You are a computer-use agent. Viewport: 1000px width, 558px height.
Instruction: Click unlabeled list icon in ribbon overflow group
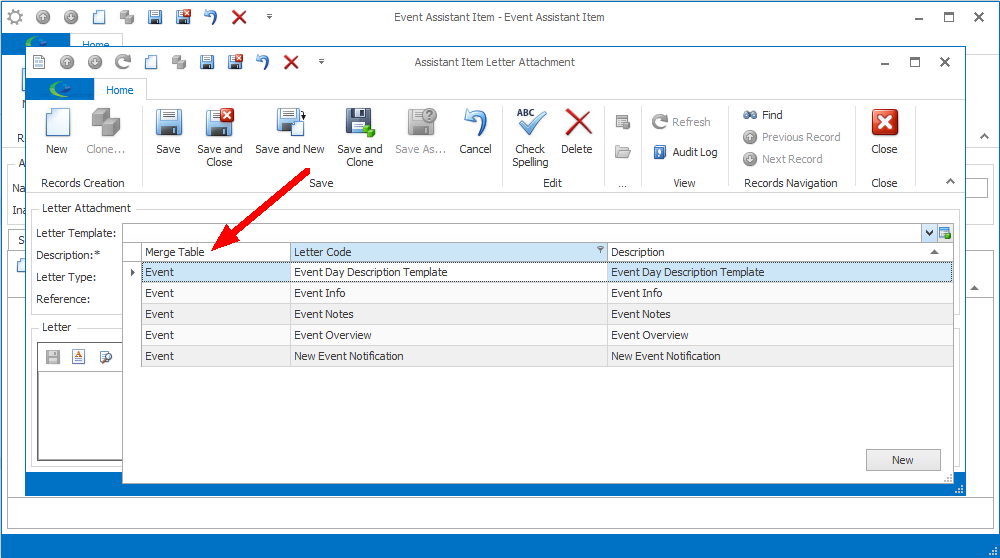click(623, 122)
